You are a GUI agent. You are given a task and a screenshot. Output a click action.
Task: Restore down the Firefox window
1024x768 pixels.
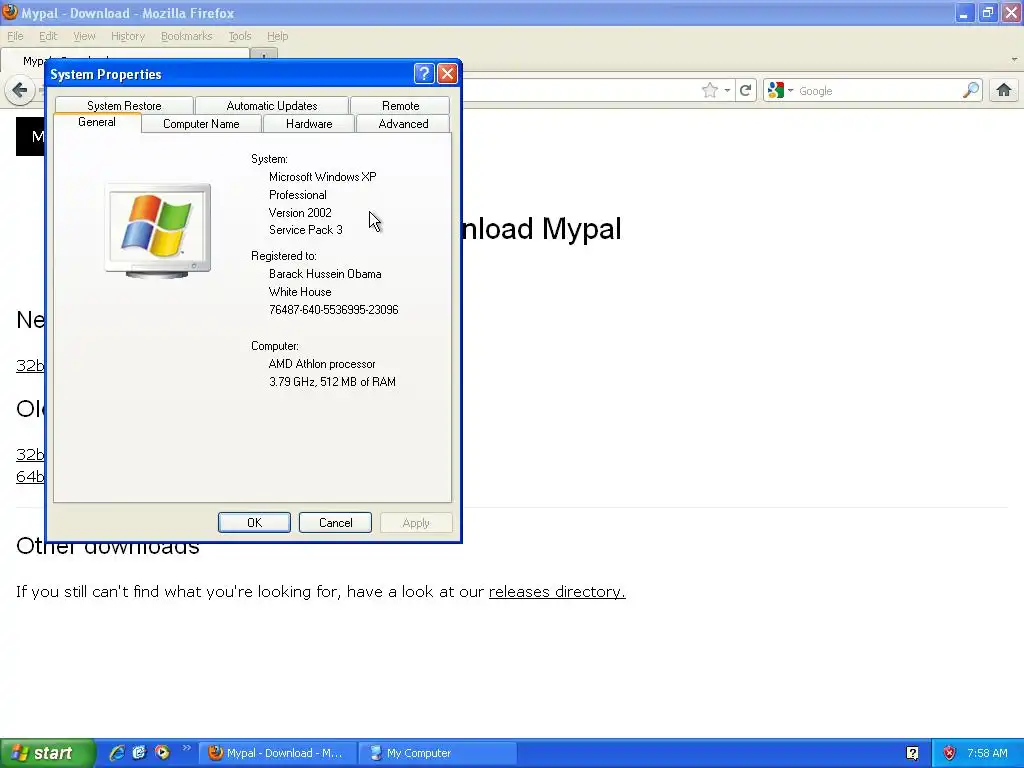coord(987,13)
